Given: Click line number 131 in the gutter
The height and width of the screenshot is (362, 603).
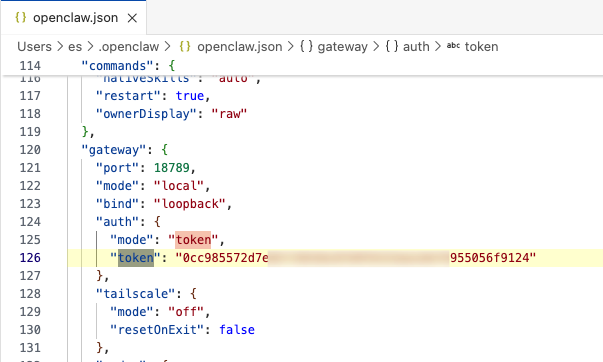Looking at the screenshot, I should click(30, 348).
